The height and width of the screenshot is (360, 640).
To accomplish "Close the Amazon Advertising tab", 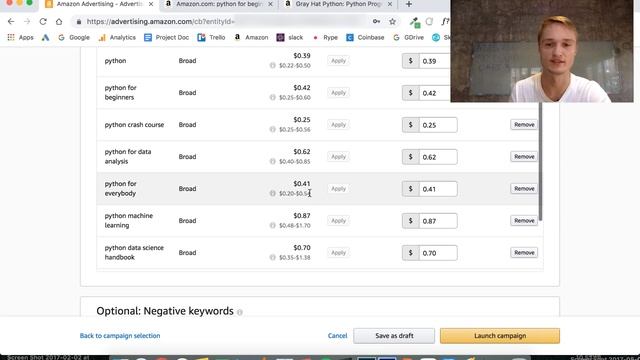I will pos(151,4).
